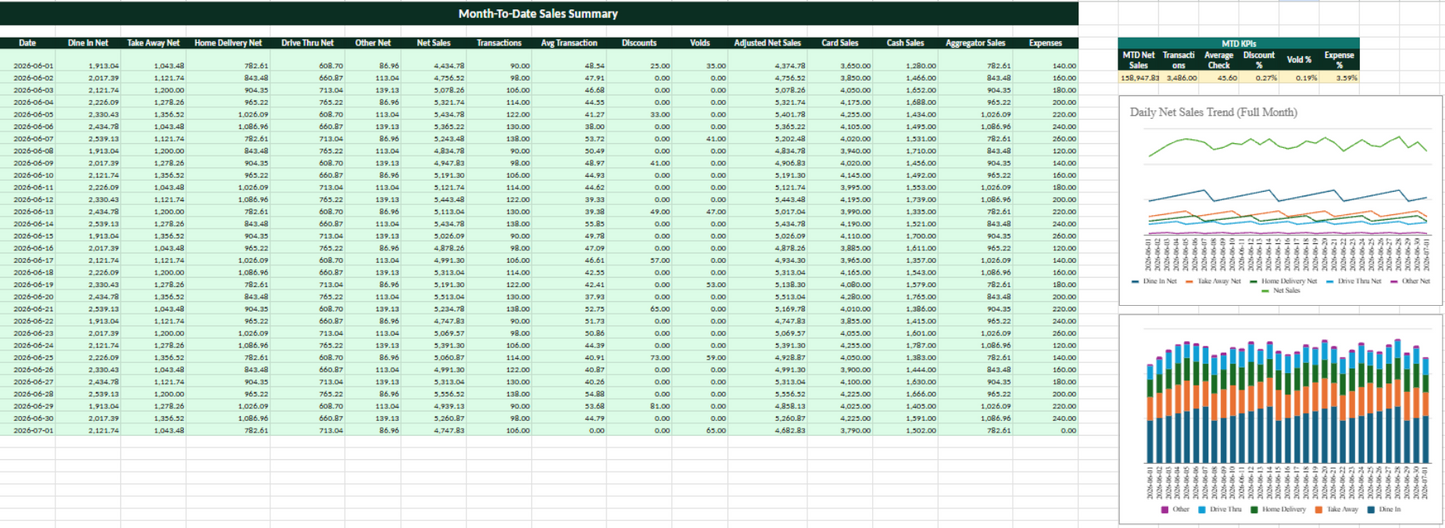Select the Net Sales column header
Viewport: 1445px width, 528px height.
[433, 43]
